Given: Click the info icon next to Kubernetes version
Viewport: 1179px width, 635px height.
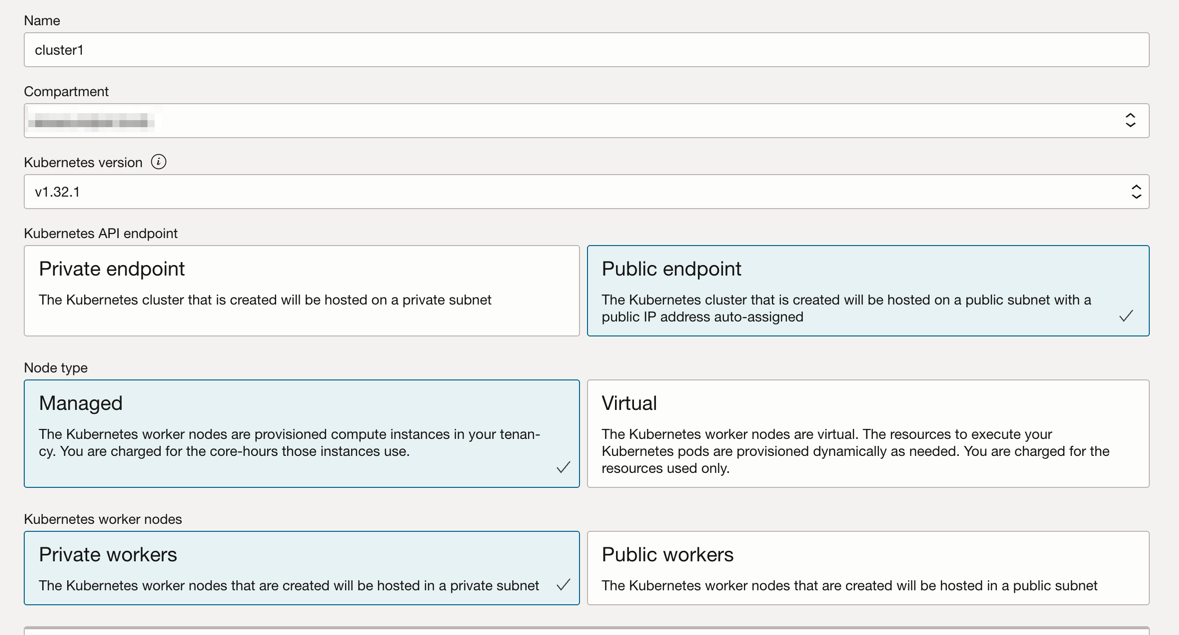Looking at the screenshot, I should [x=159, y=162].
